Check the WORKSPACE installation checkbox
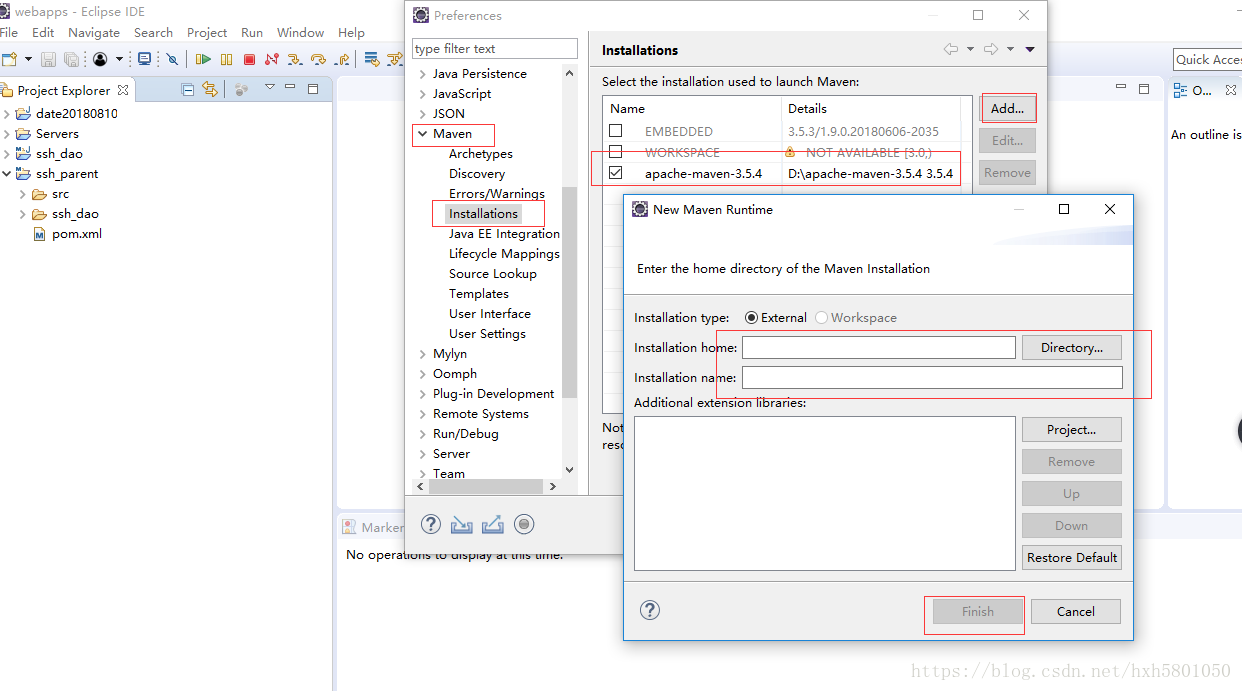This screenshot has width=1242, height=691. coord(616,152)
